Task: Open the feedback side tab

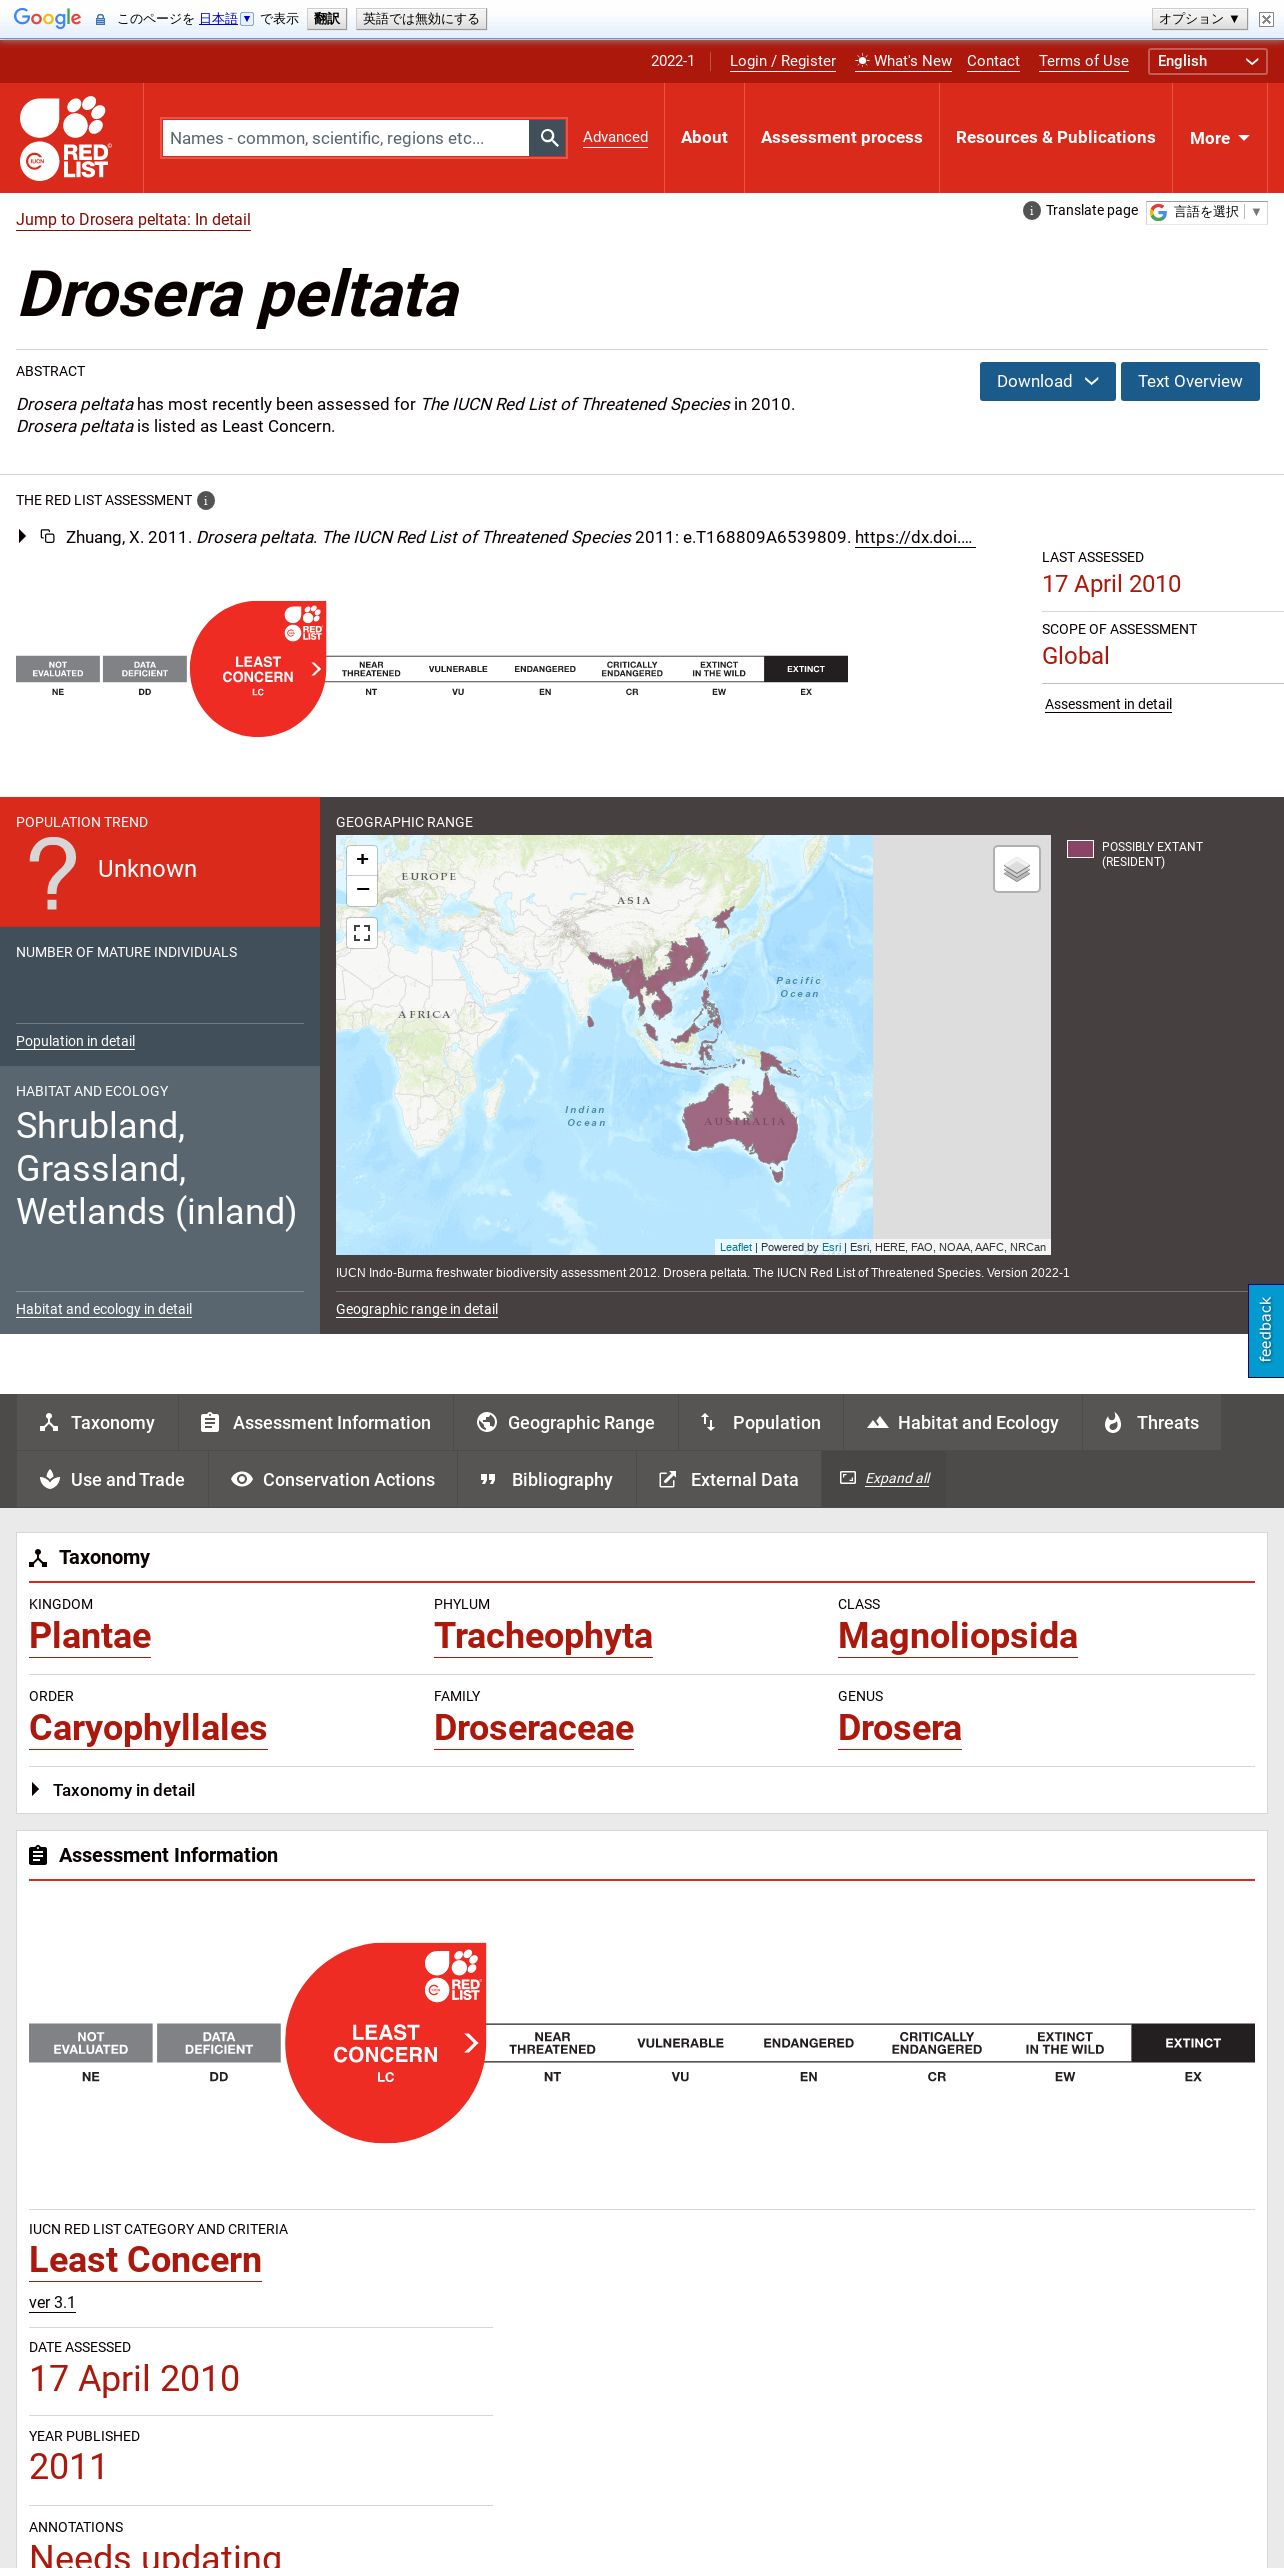Action: coord(1266,1331)
